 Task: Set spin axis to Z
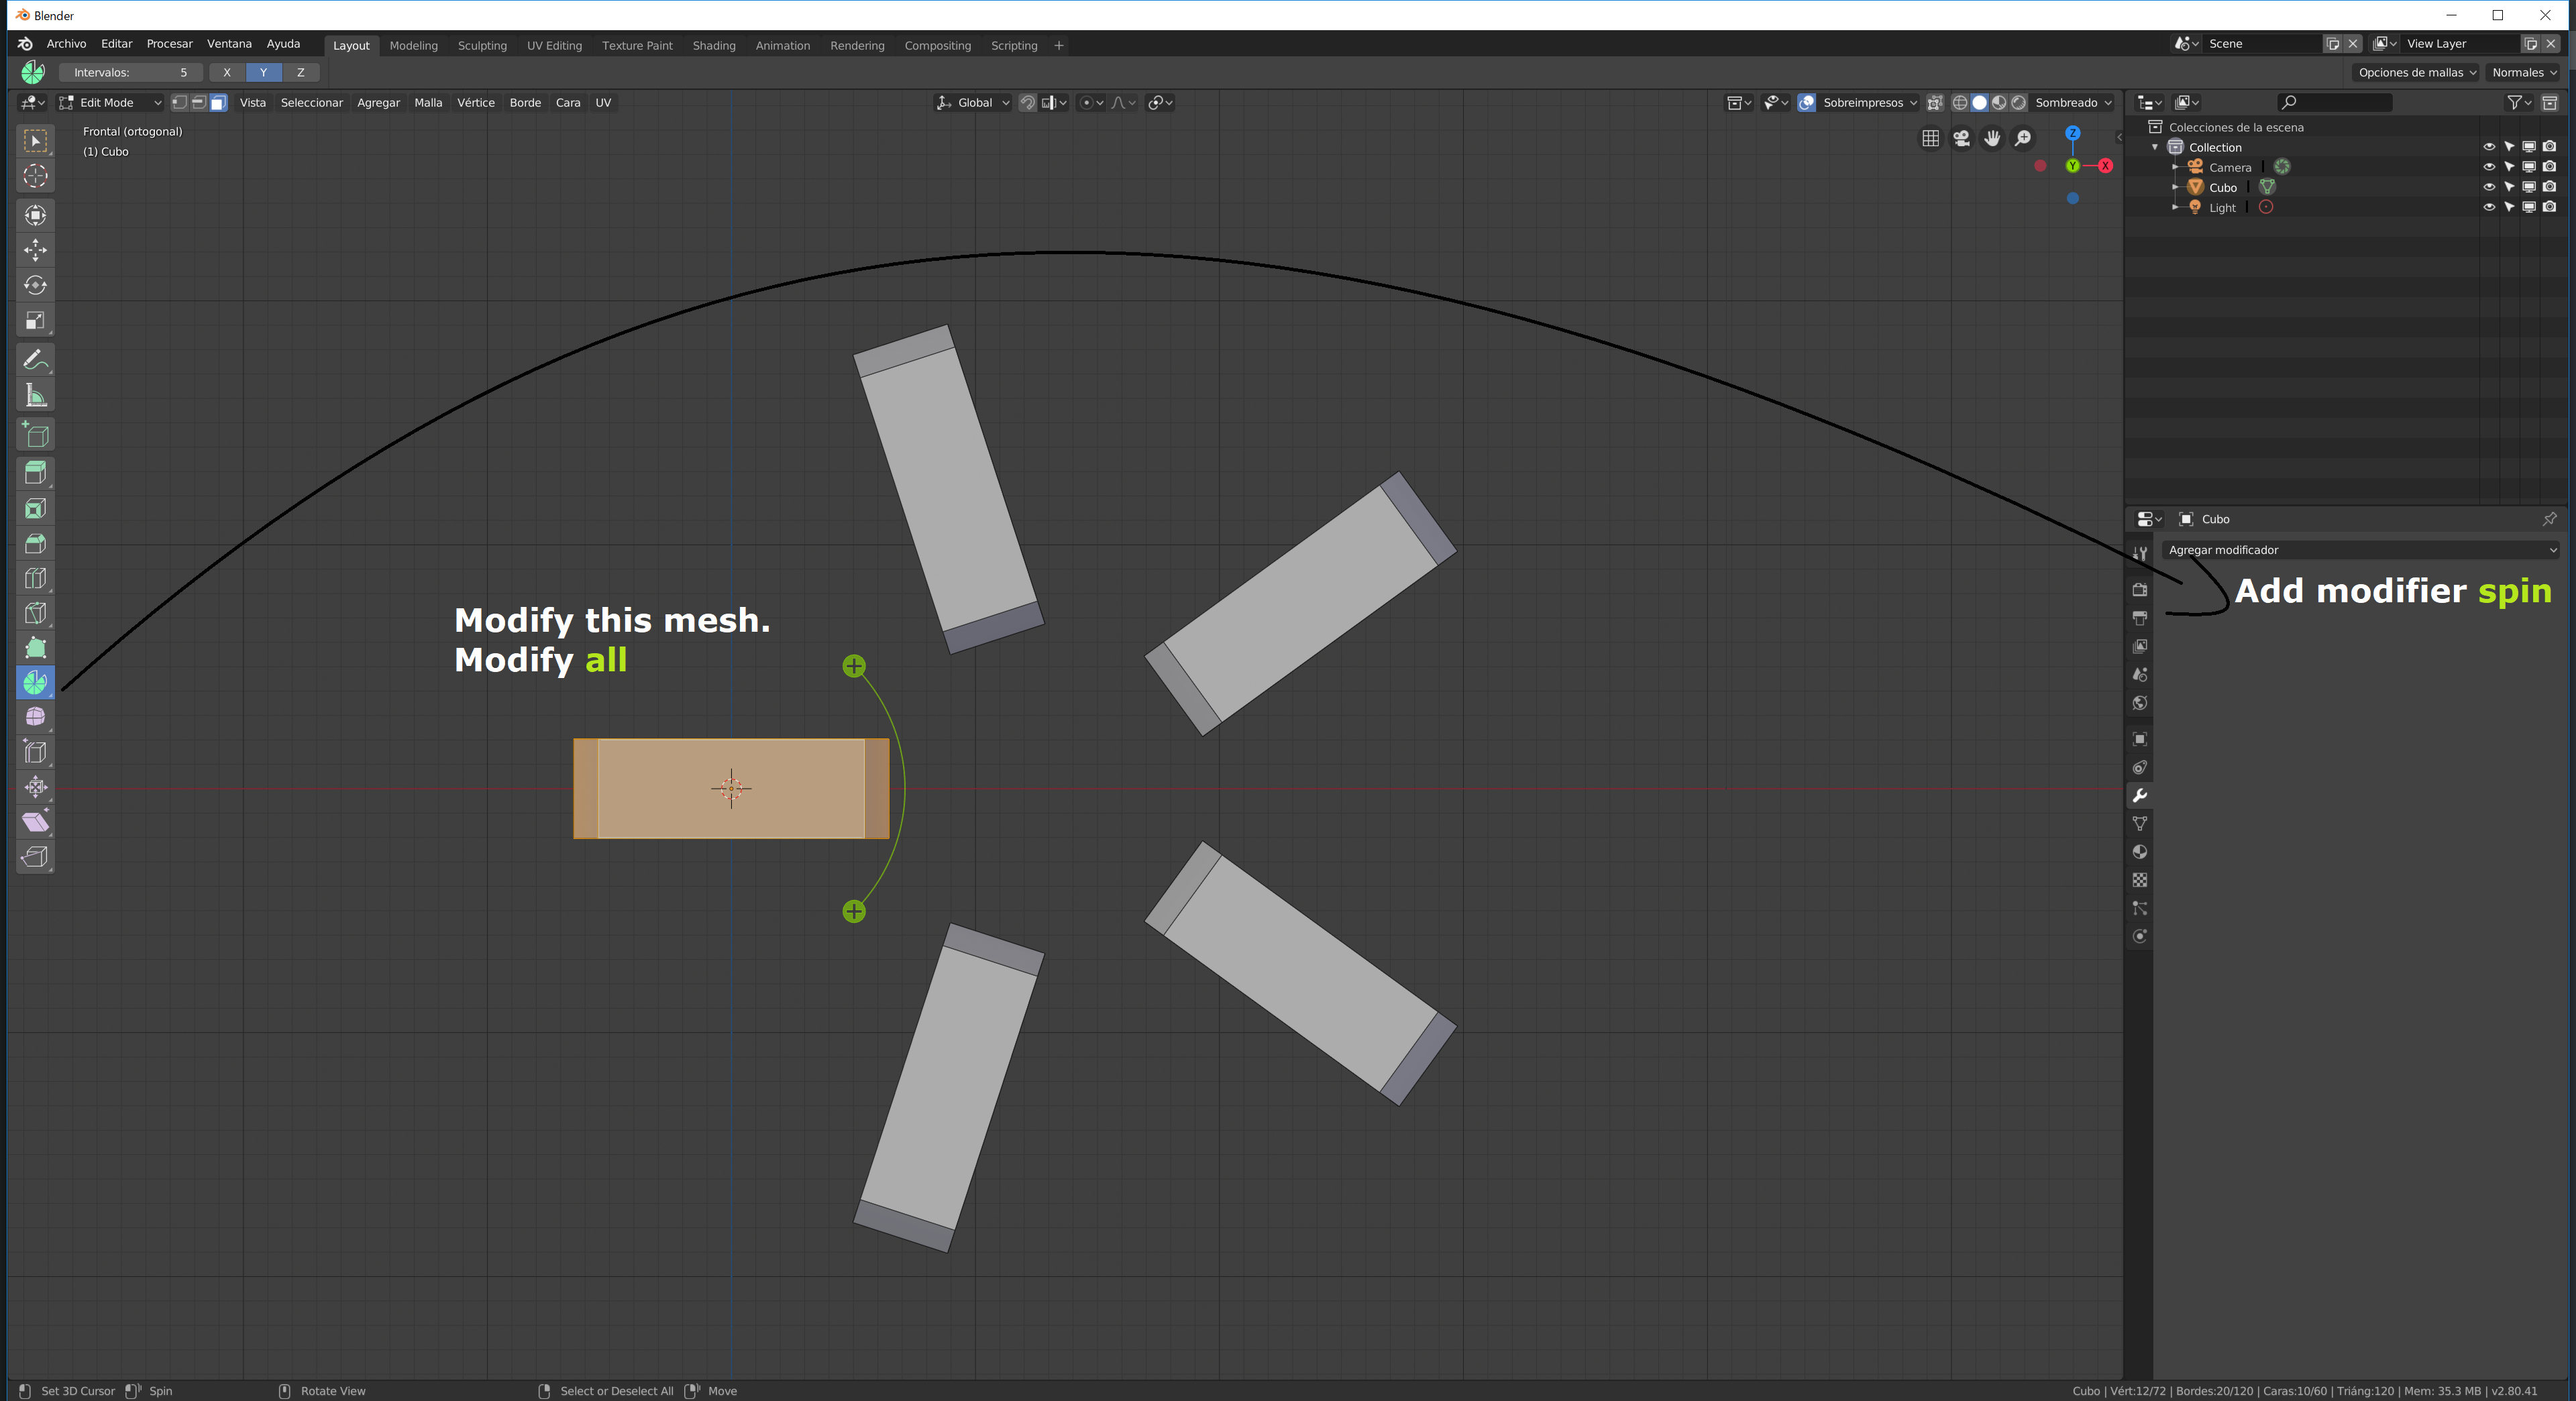click(x=300, y=72)
